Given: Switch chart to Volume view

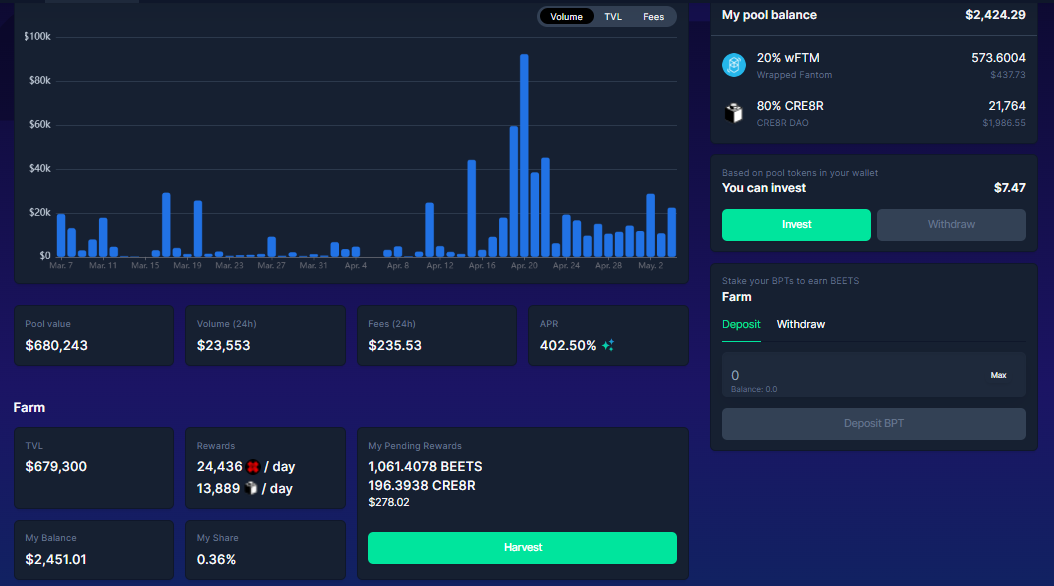Looking at the screenshot, I should 566,17.
